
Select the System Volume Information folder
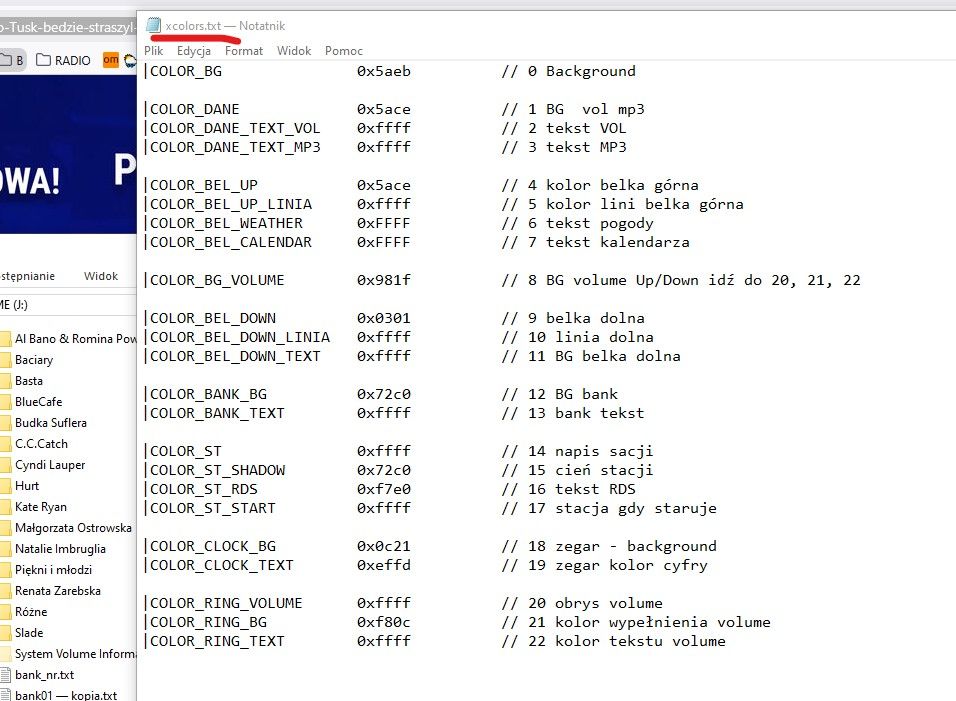point(76,653)
